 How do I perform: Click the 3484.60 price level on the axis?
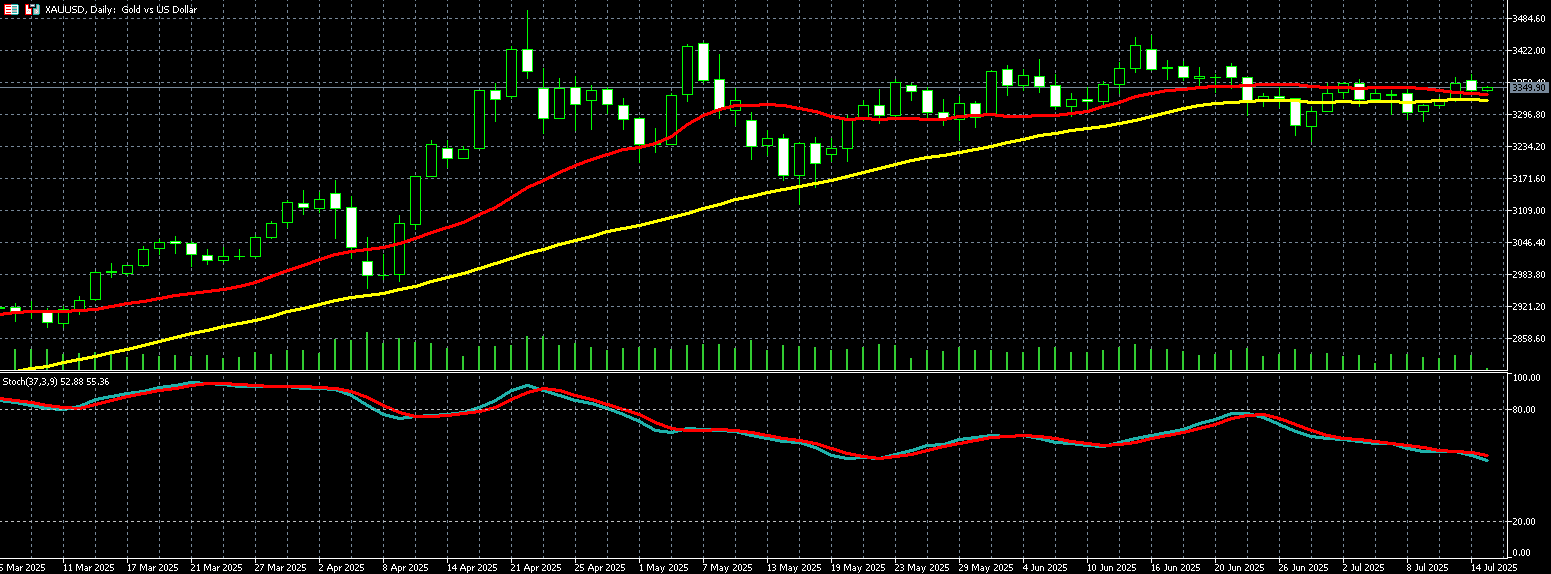1530,19
